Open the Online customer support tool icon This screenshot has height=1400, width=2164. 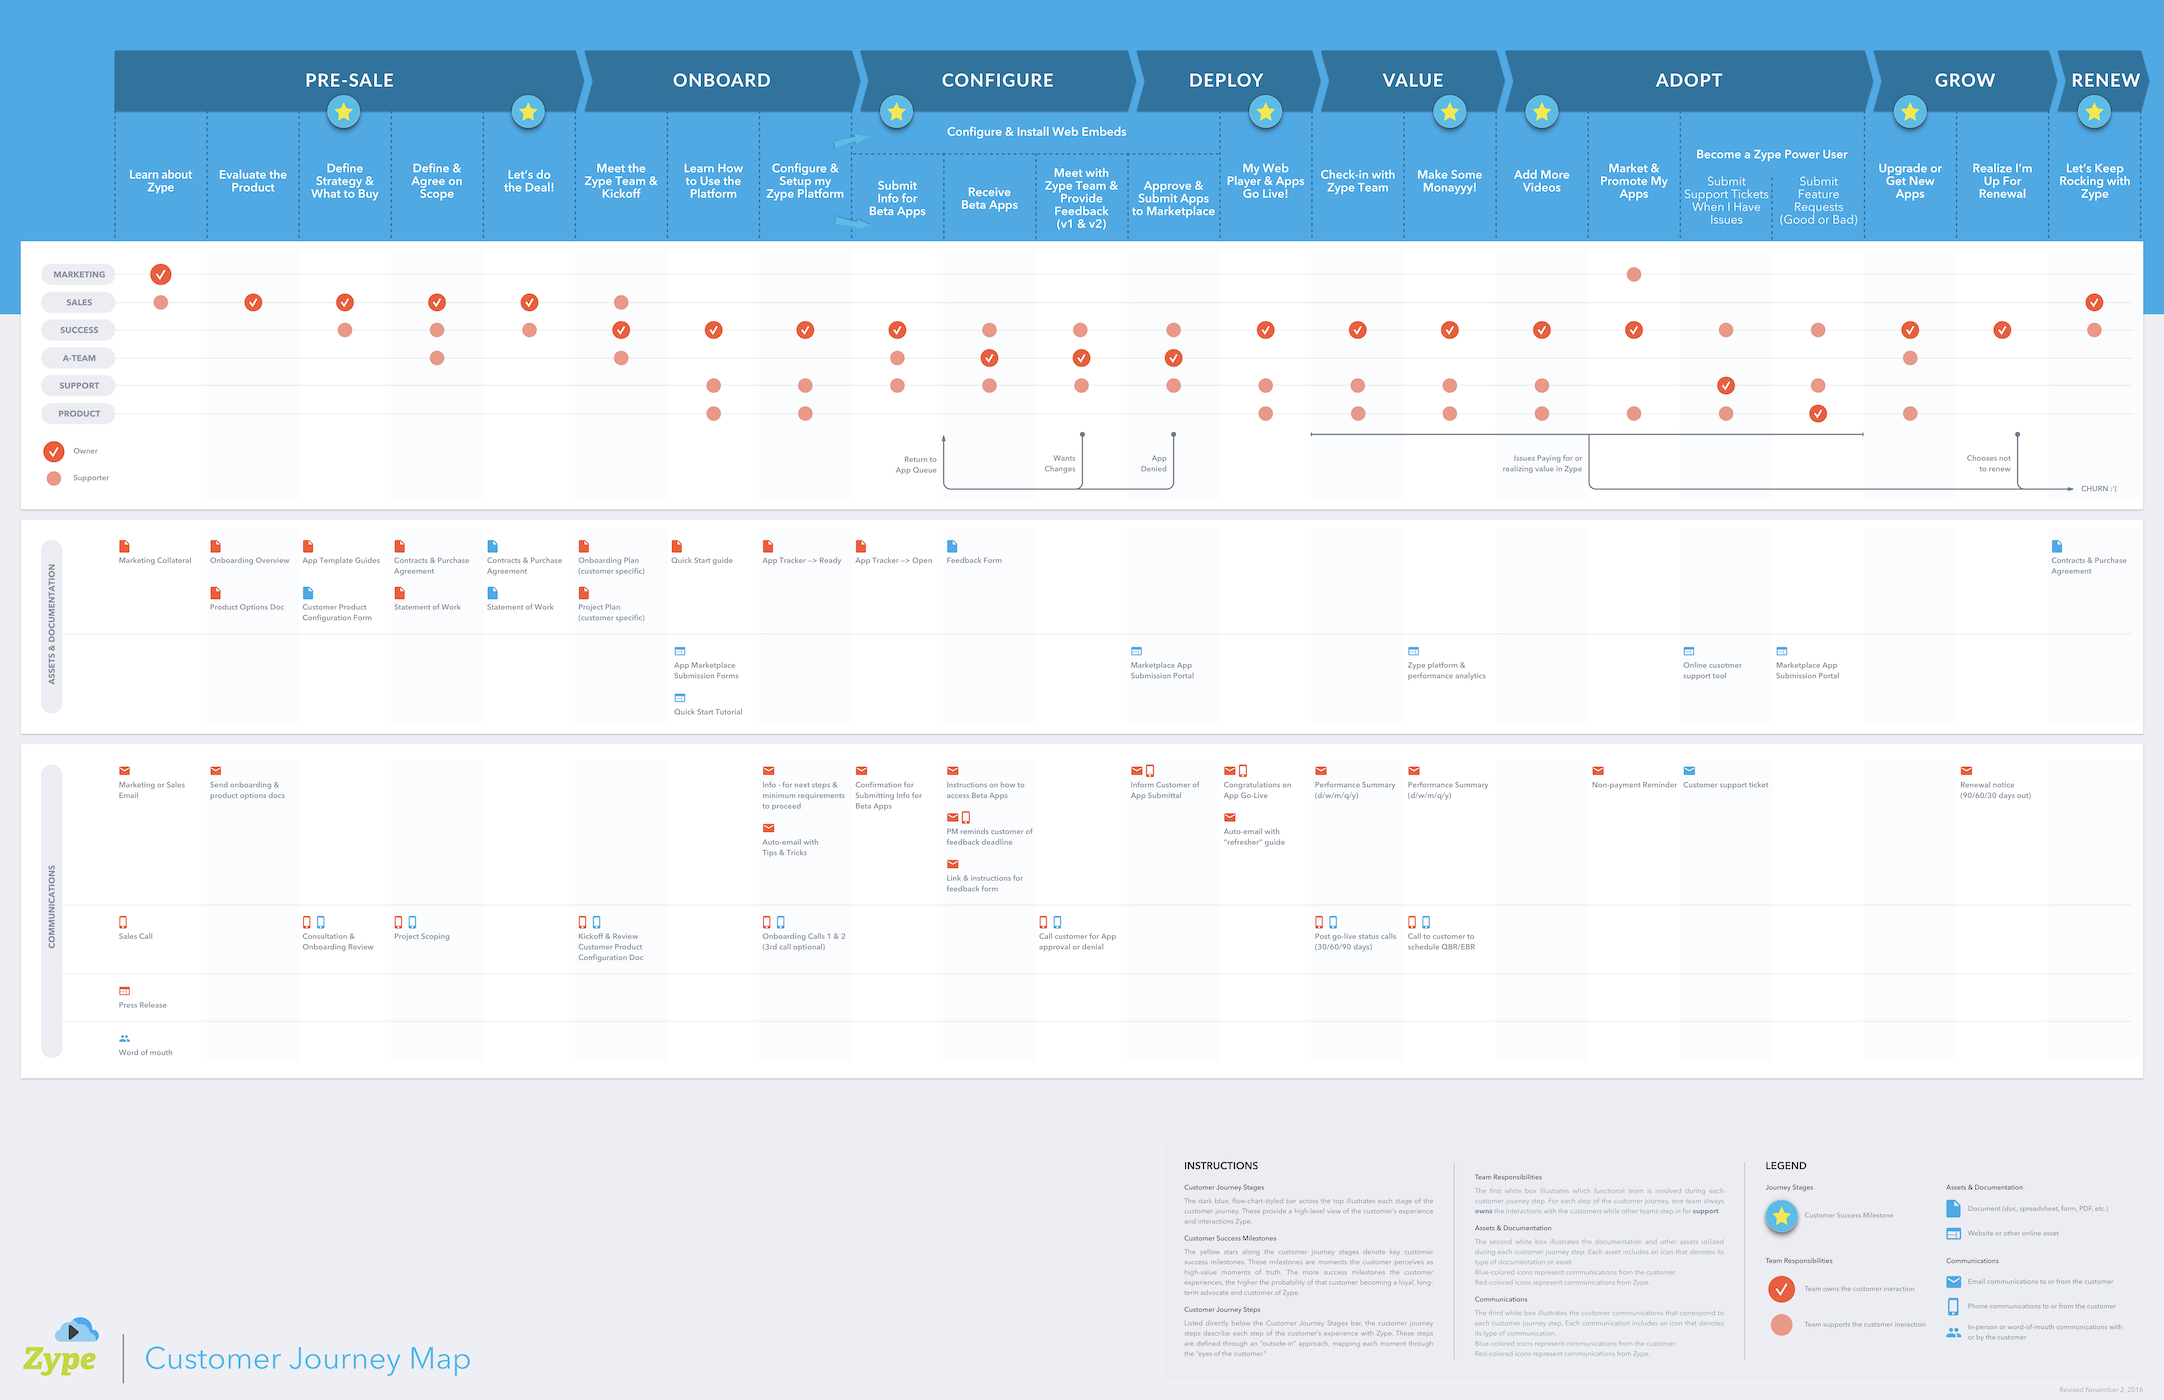[1687, 651]
